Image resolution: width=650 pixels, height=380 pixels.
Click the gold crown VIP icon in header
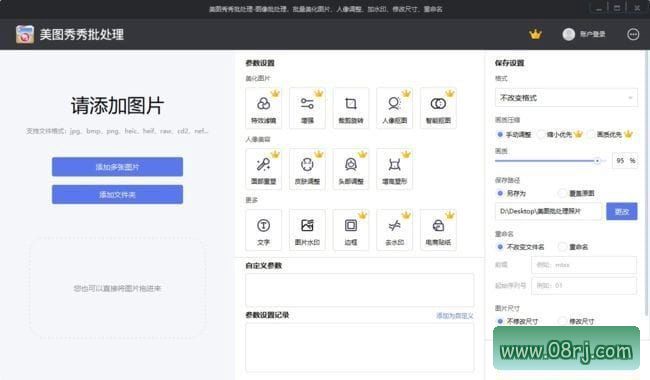pyautogui.click(x=535, y=34)
